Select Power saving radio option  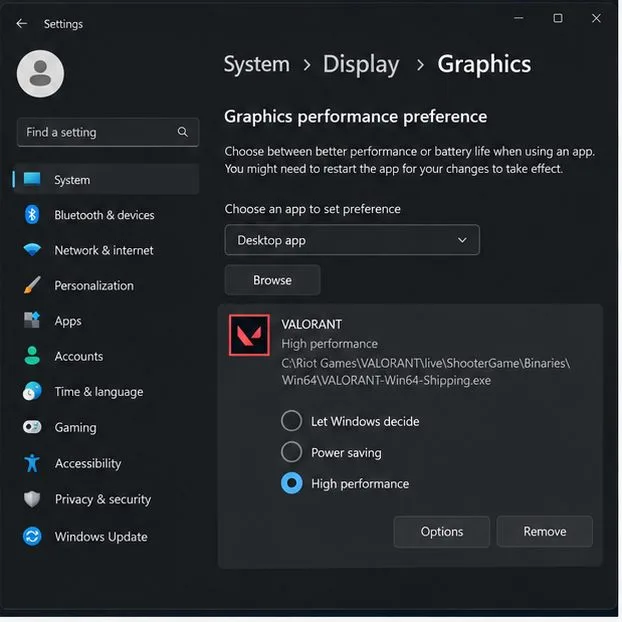tap(292, 452)
